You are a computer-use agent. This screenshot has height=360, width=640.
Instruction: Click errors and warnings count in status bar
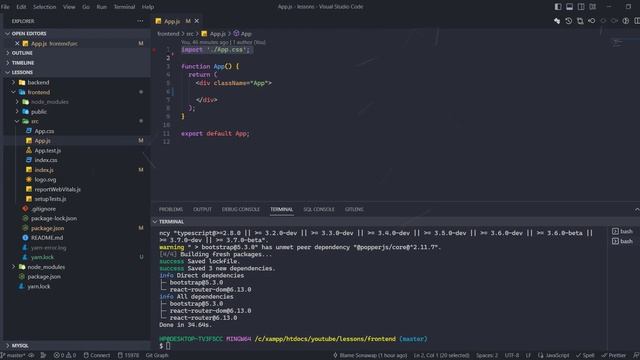tap(65, 355)
